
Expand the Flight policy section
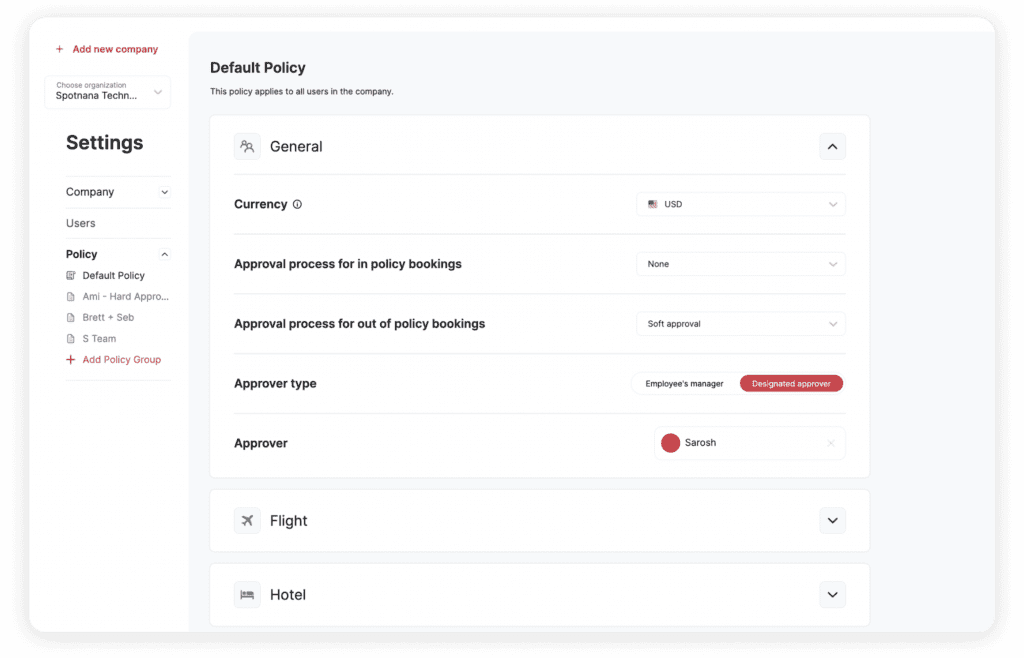click(832, 521)
